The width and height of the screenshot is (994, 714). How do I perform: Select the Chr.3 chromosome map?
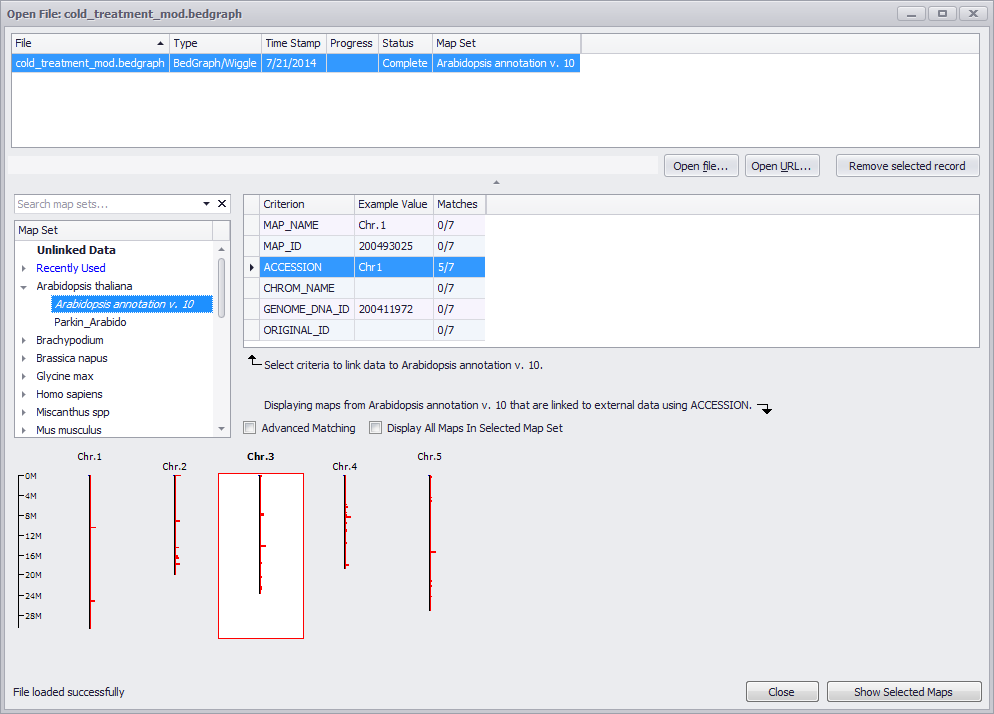click(261, 555)
